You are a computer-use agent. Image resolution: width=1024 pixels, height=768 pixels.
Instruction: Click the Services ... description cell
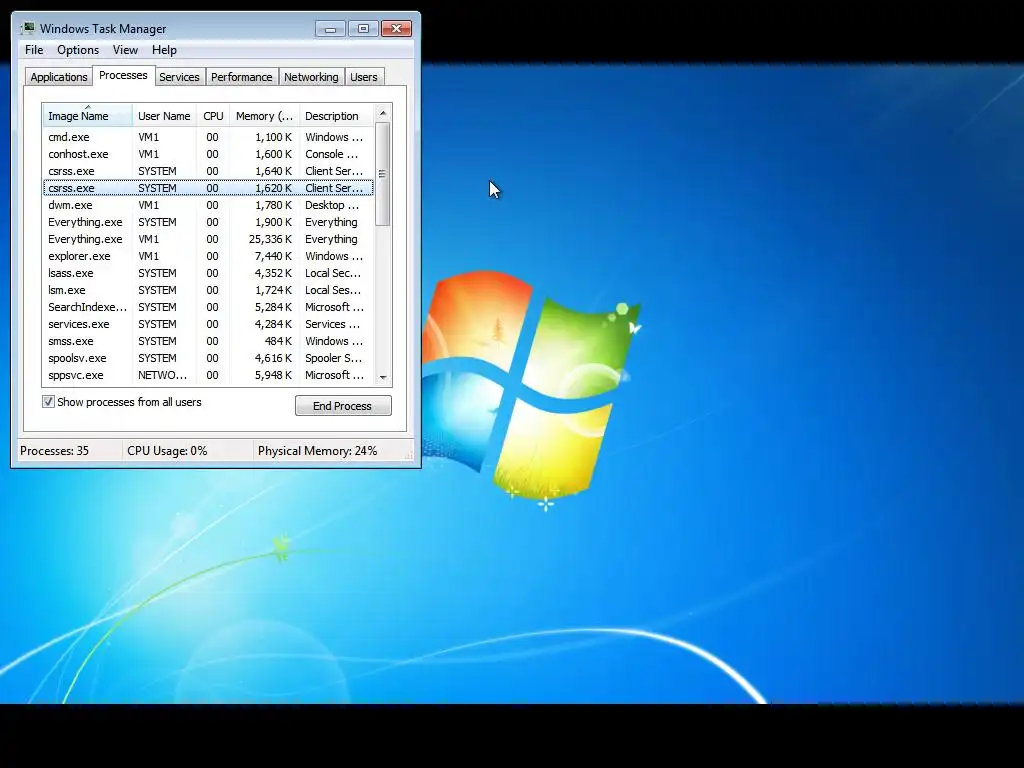pyautogui.click(x=332, y=324)
